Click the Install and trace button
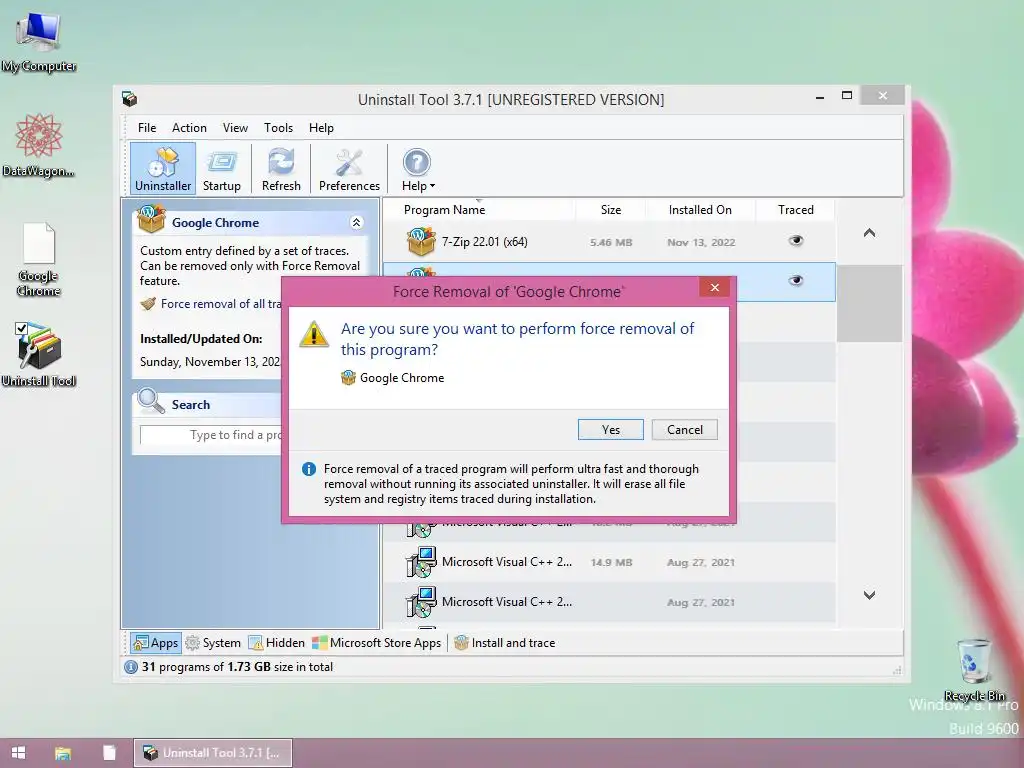The image size is (1024, 768). click(x=505, y=643)
